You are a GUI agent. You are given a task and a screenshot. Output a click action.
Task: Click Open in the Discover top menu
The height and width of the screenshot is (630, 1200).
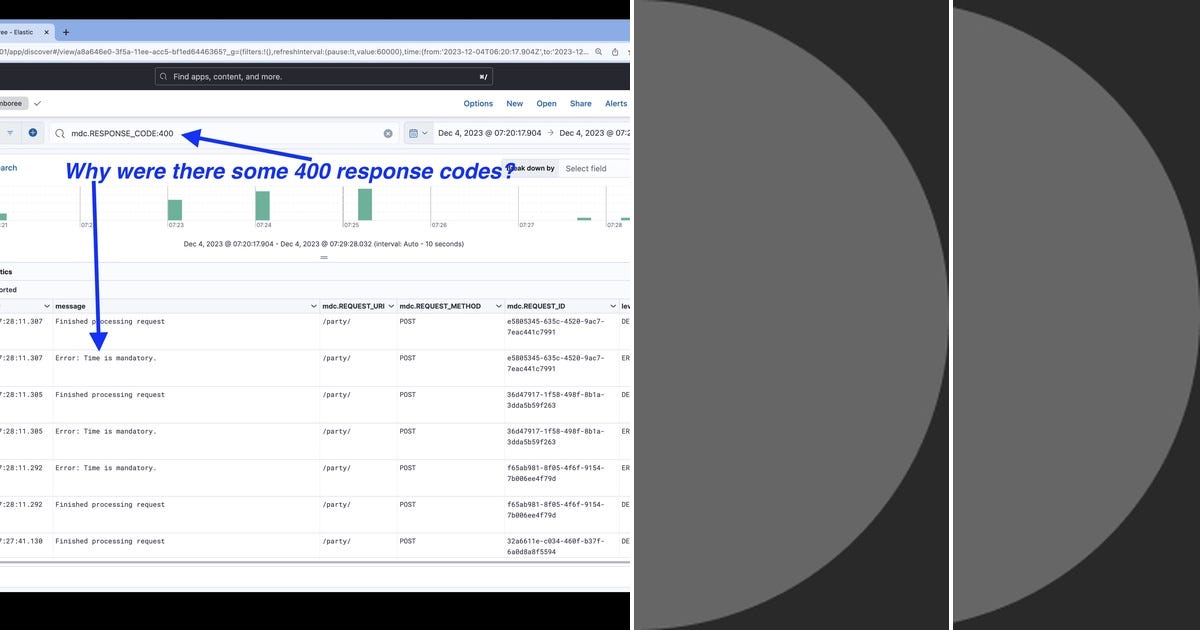tap(546, 104)
